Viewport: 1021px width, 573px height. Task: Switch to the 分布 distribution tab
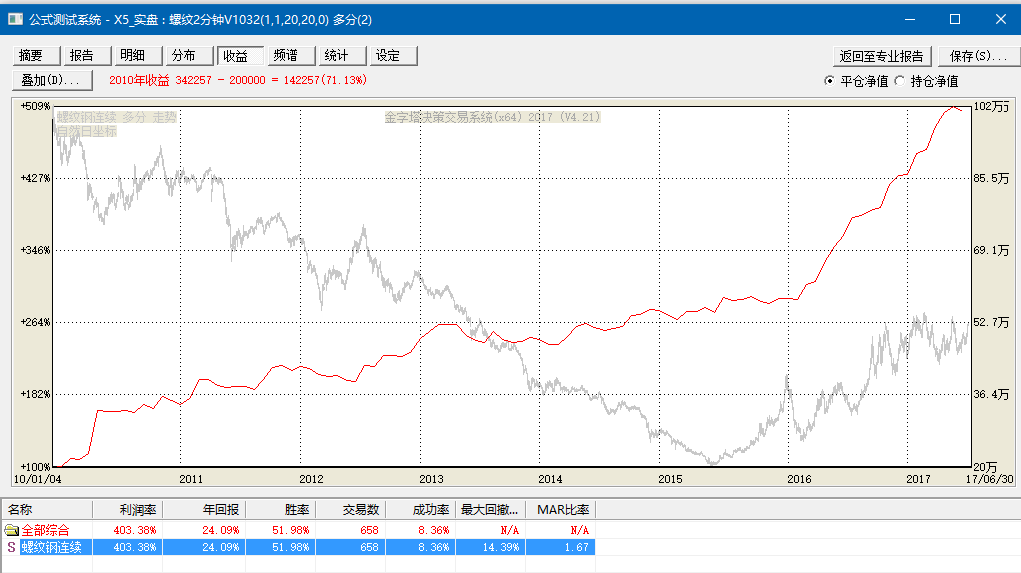189,56
